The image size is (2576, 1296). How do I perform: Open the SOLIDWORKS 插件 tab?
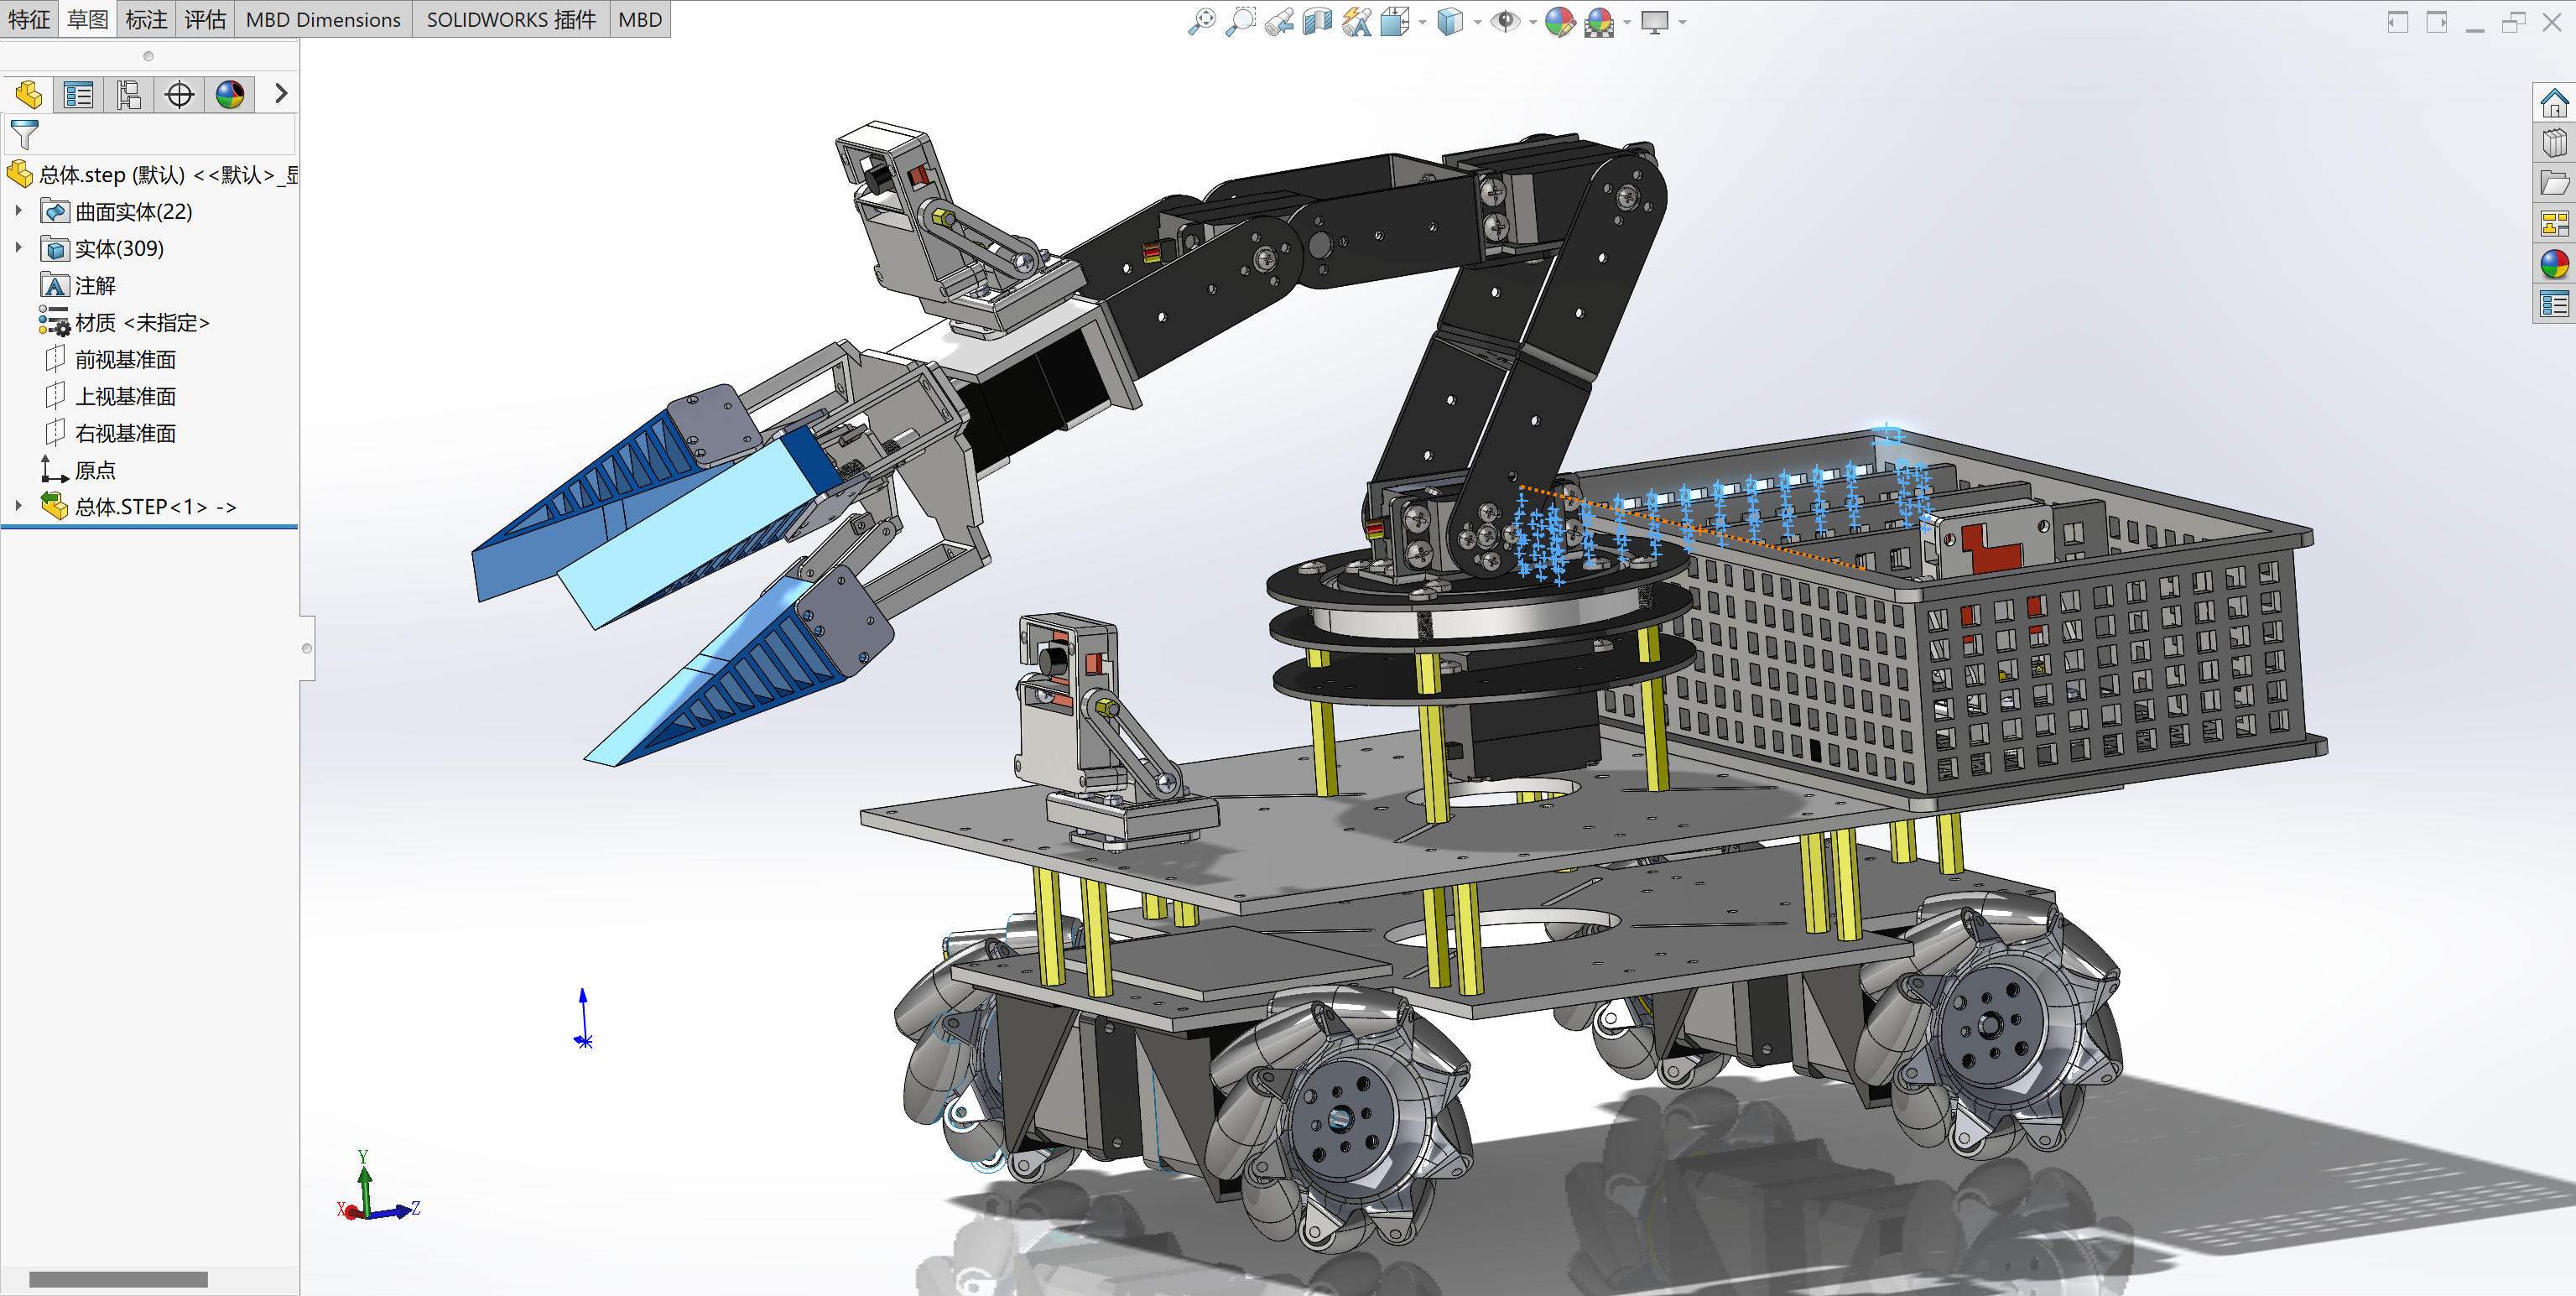coord(511,19)
